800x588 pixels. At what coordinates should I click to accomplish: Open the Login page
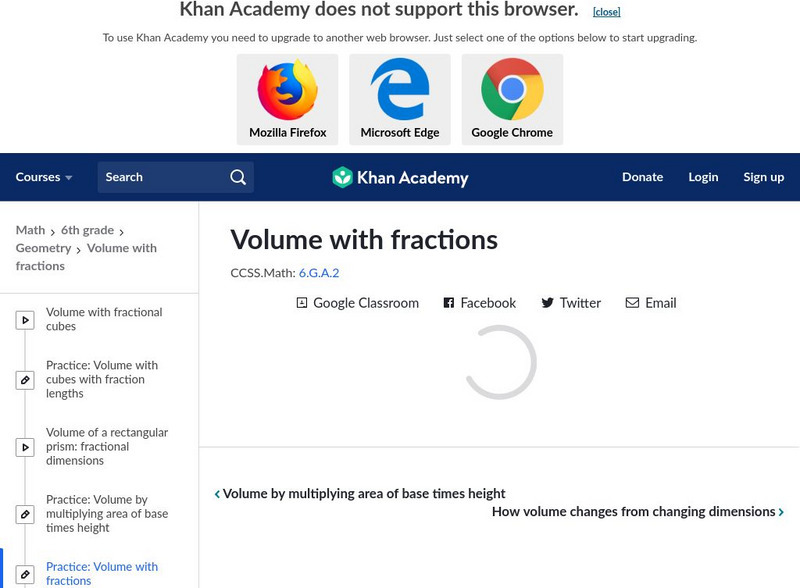[x=703, y=177]
